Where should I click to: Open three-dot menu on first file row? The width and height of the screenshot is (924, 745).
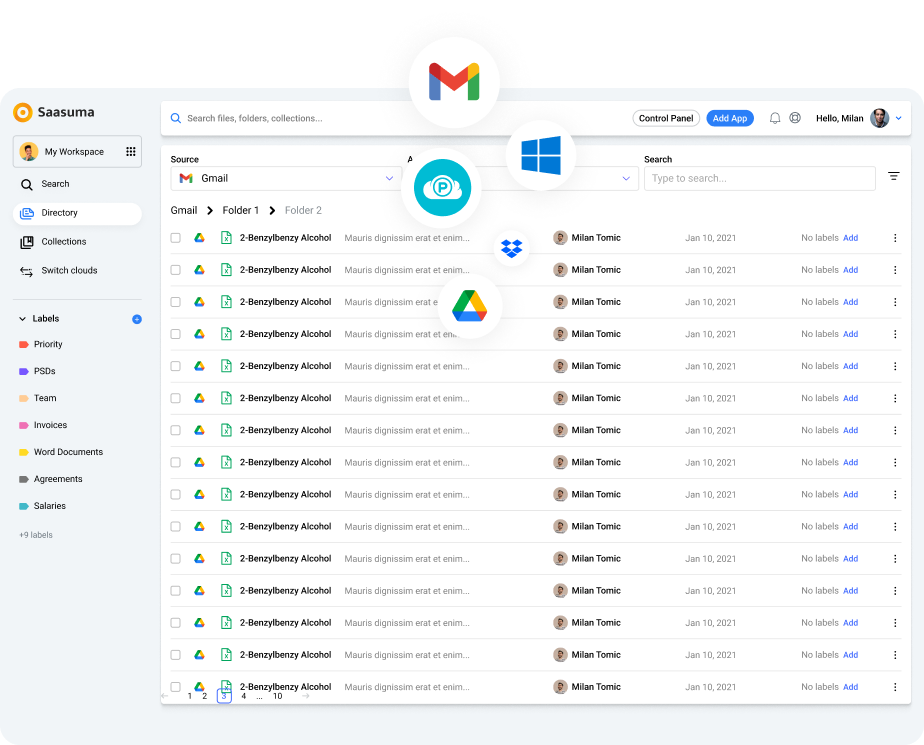tap(895, 238)
